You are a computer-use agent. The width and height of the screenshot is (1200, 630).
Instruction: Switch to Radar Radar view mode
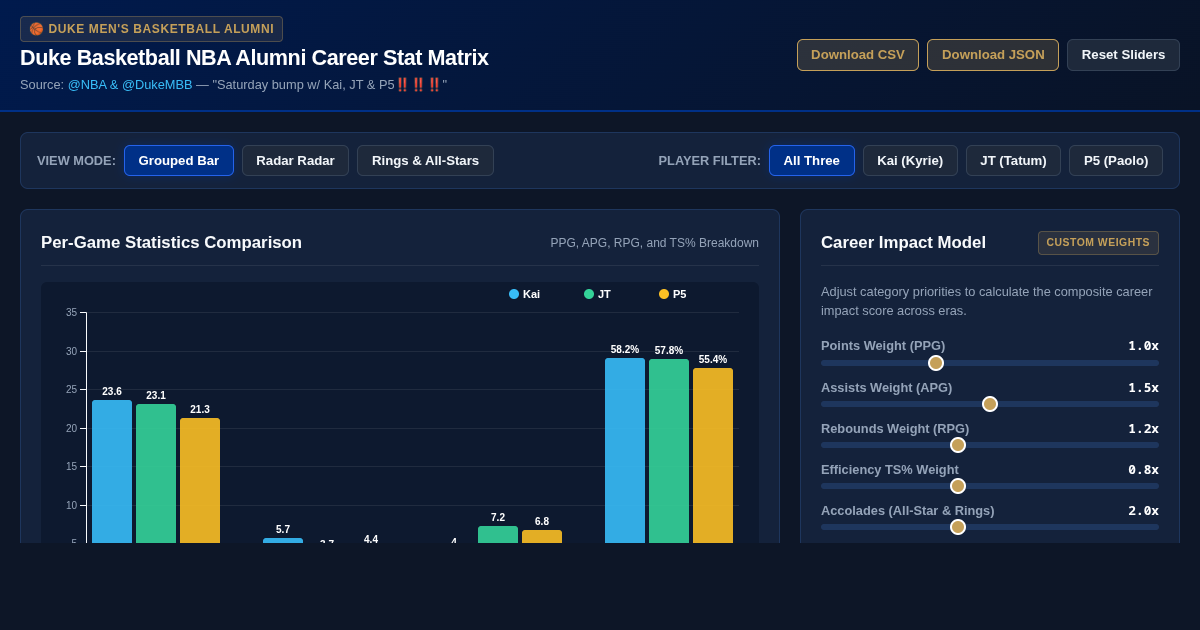click(x=295, y=161)
